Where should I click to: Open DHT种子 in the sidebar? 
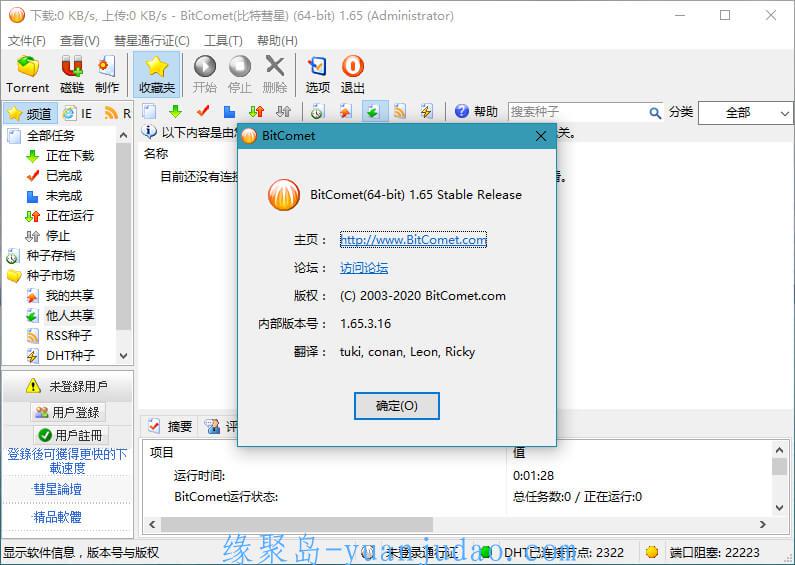point(60,356)
